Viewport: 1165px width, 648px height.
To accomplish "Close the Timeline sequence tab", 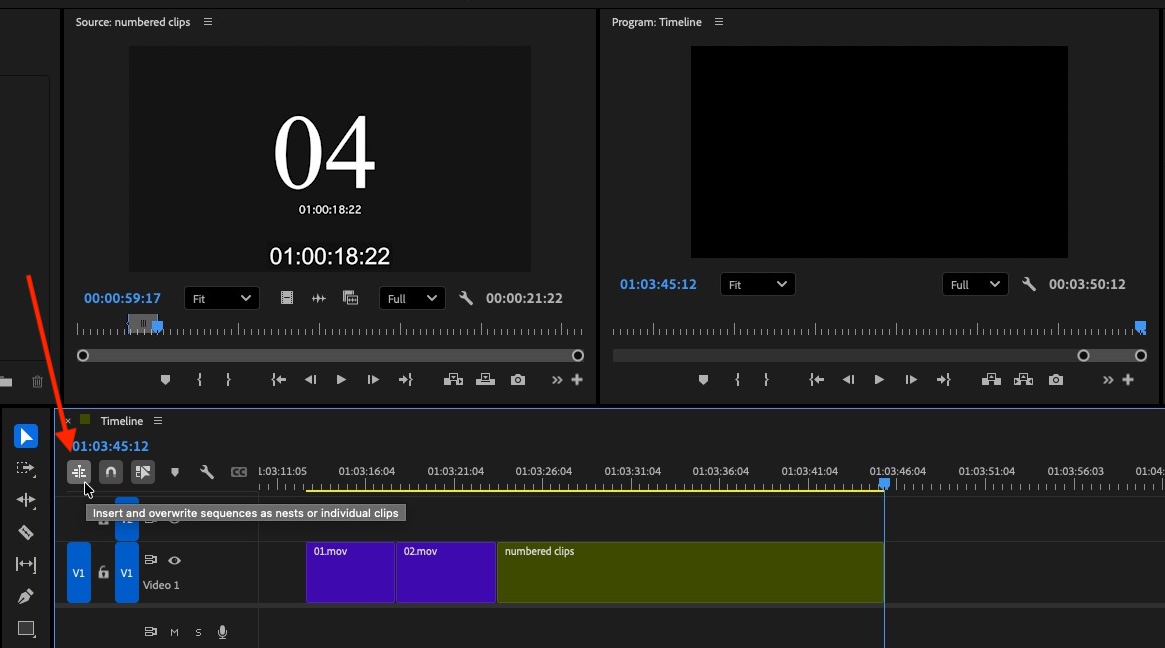I will tap(68, 421).
